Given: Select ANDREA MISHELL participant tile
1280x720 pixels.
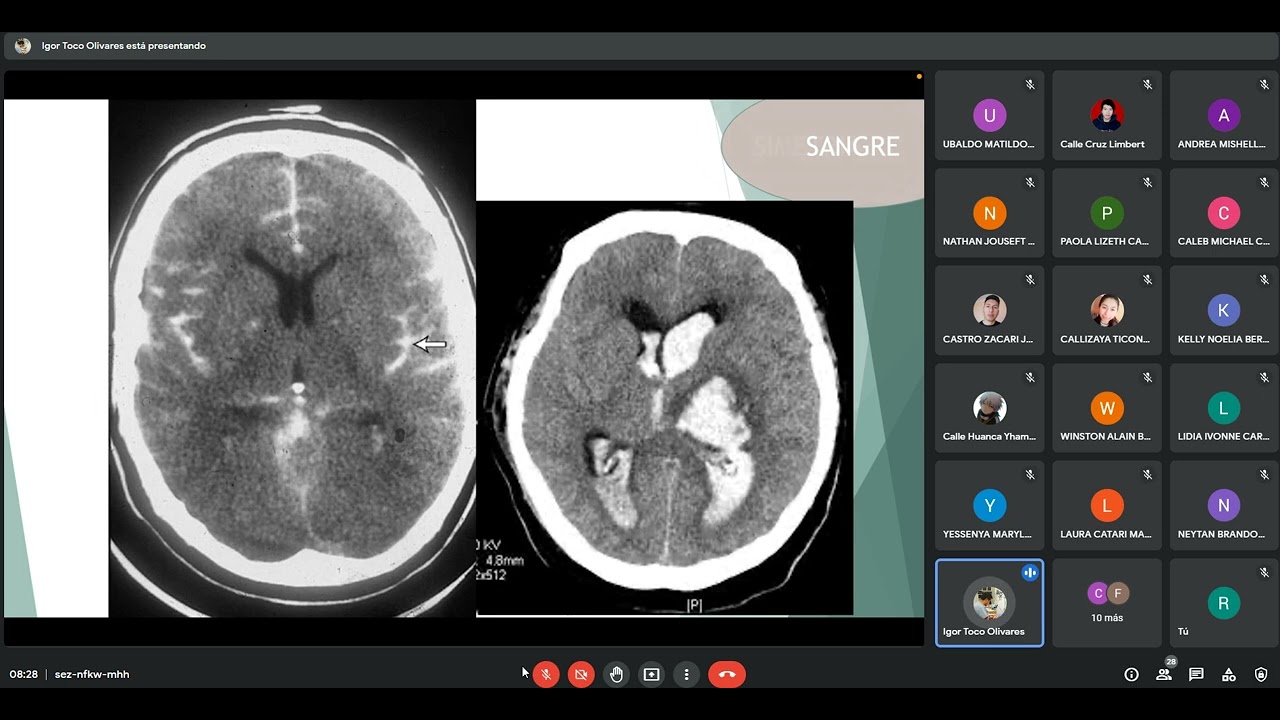Looking at the screenshot, I should click(1224, 116).
